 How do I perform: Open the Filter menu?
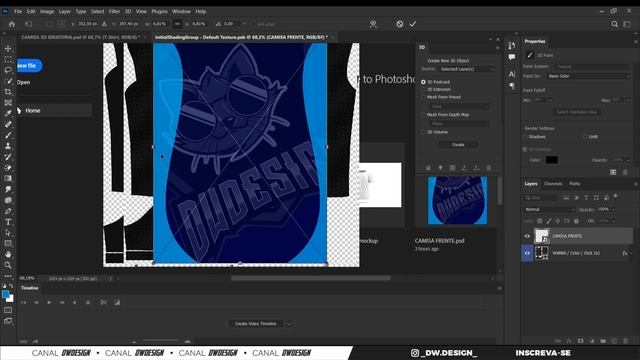pos(114,11)
